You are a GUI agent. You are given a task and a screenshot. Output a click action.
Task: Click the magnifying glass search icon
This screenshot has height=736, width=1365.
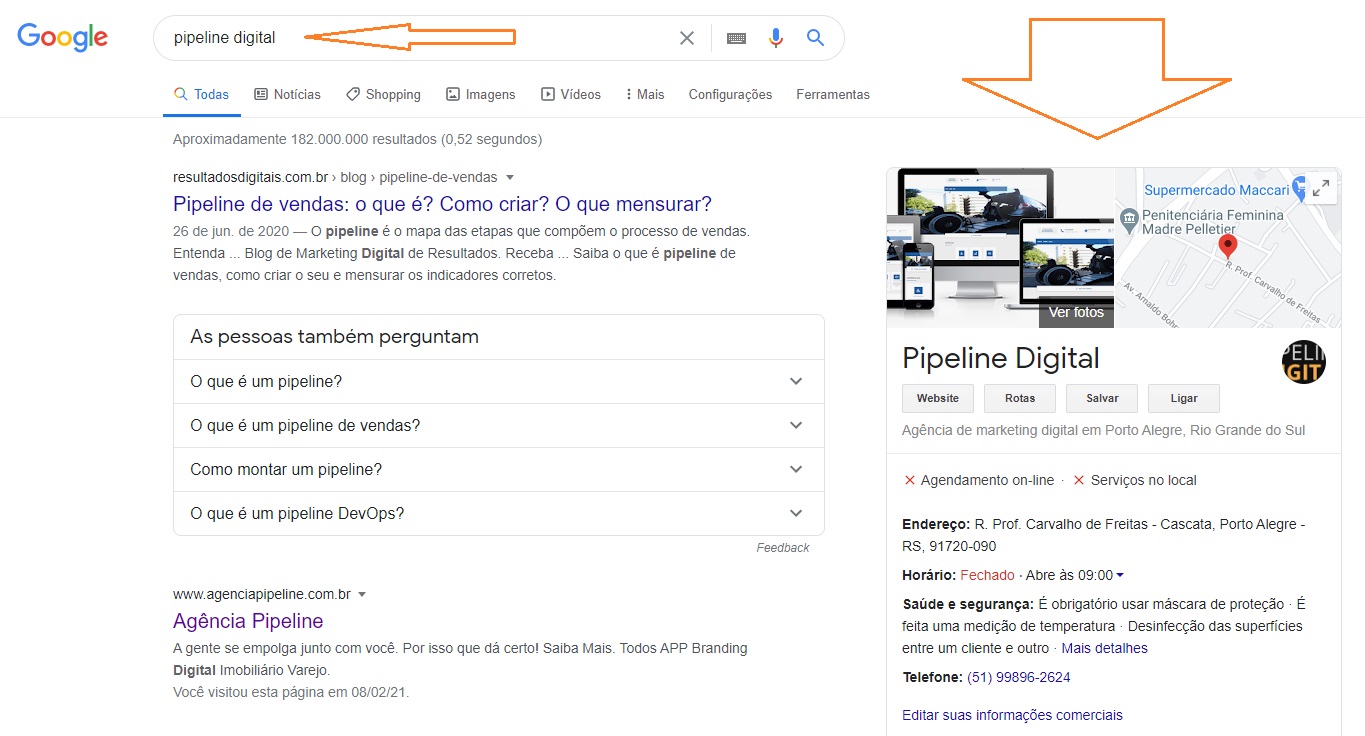tap(814, 37)
